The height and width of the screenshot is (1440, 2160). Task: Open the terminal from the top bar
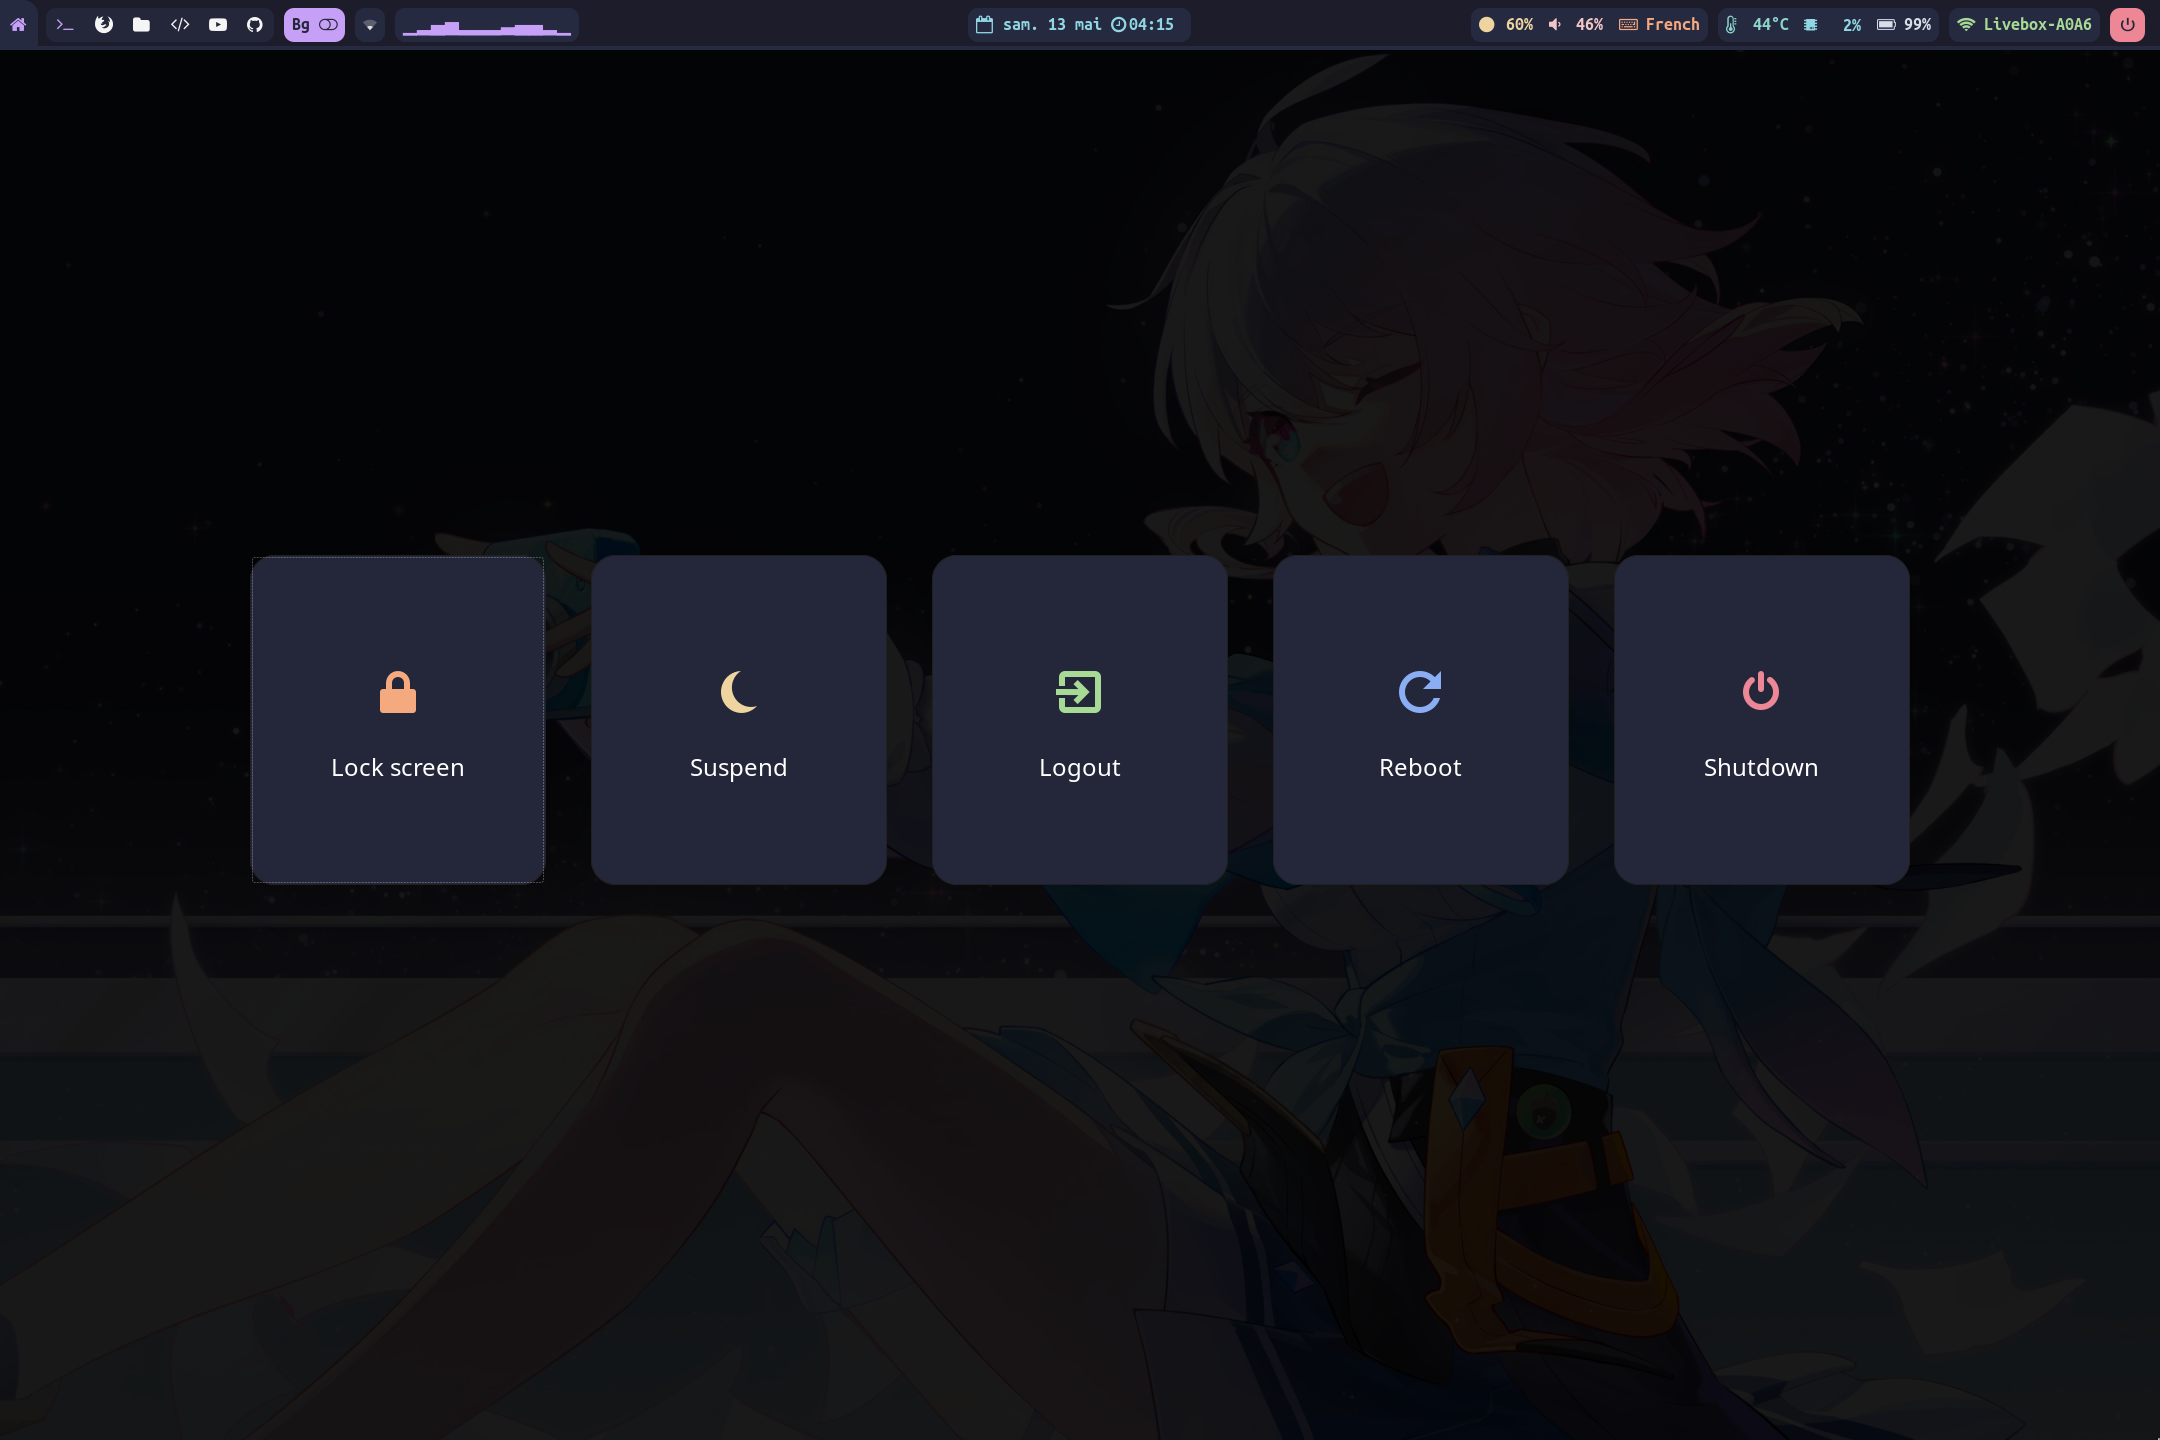tap(66, 24)
